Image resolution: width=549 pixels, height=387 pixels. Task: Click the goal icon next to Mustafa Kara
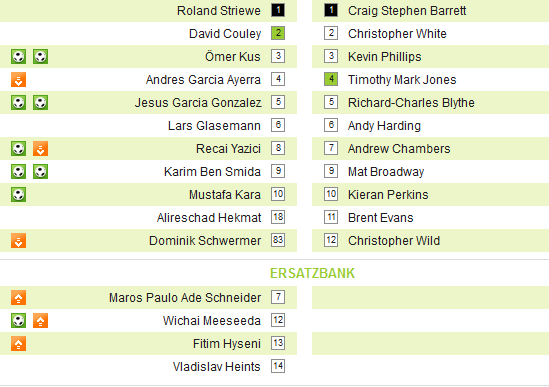pyautogui.click(x=19, y=195)
